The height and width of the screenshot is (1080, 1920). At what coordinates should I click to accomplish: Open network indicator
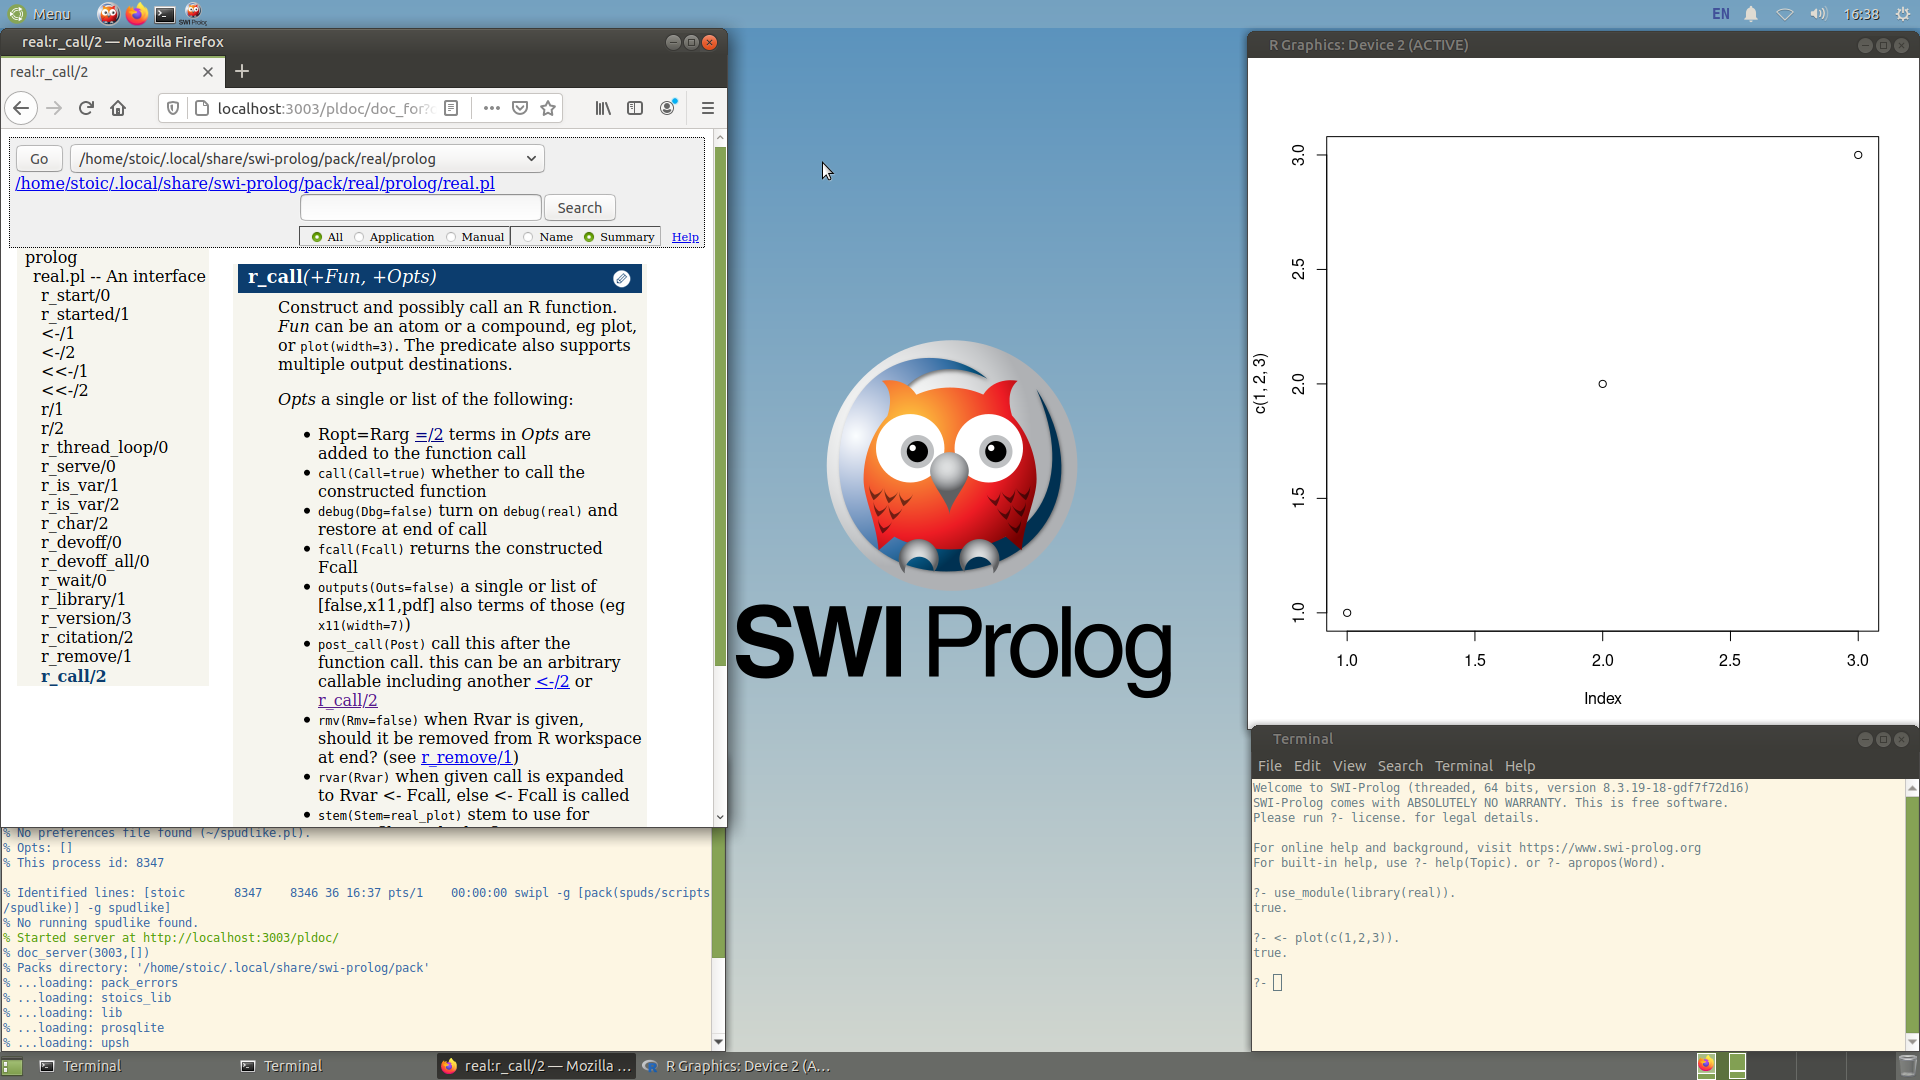[1785, 14]
